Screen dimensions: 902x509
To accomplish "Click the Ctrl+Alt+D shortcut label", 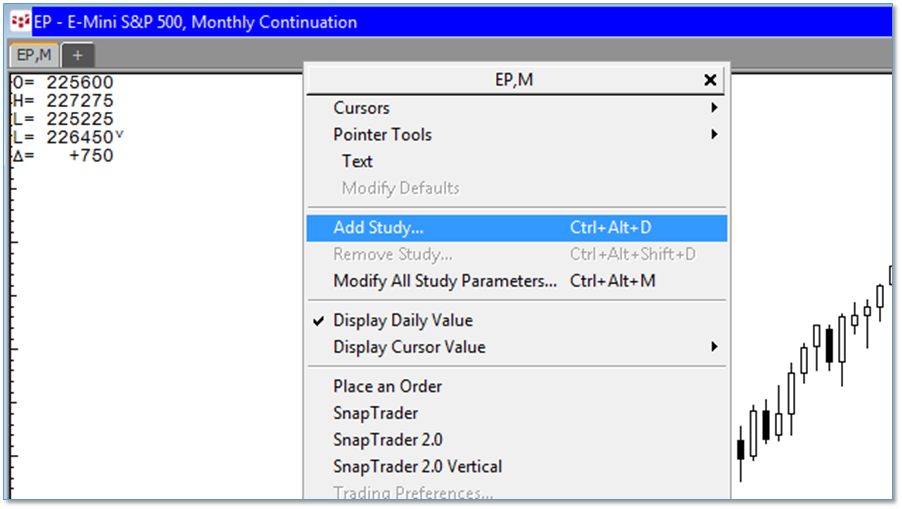I will (610, 228).
